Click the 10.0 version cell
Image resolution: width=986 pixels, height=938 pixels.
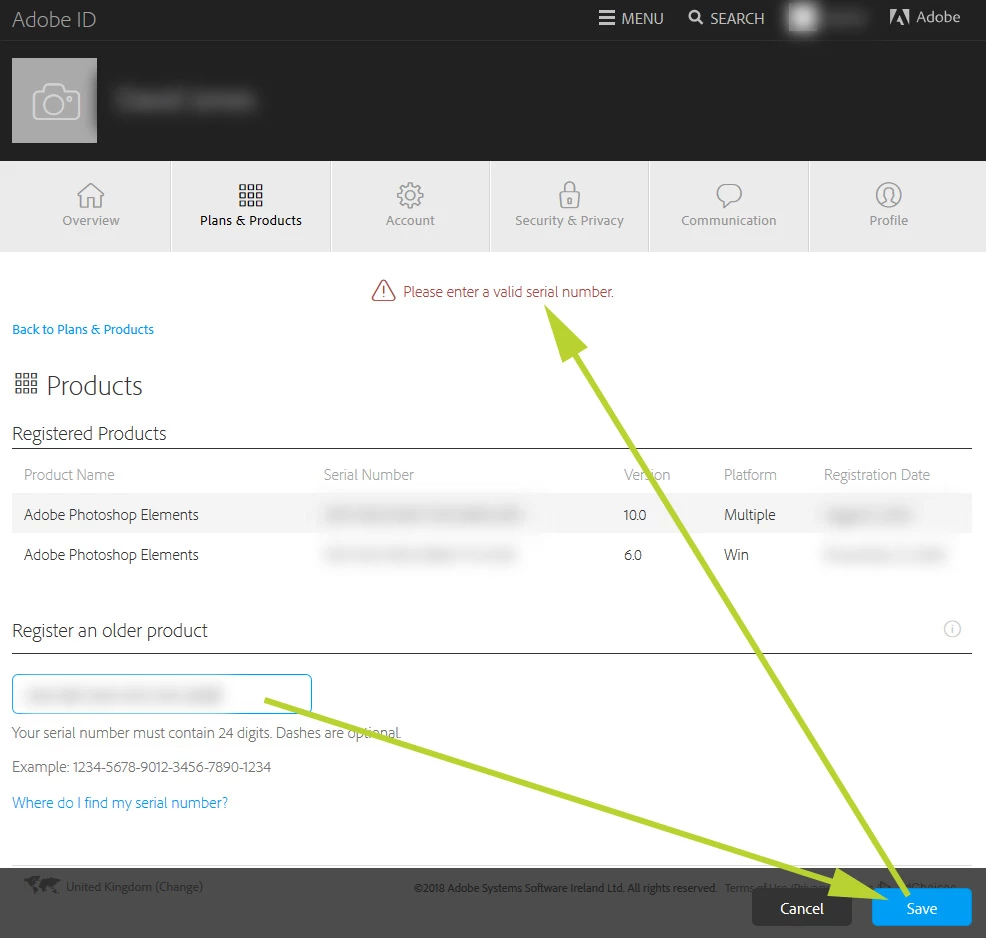click(634, 515)
